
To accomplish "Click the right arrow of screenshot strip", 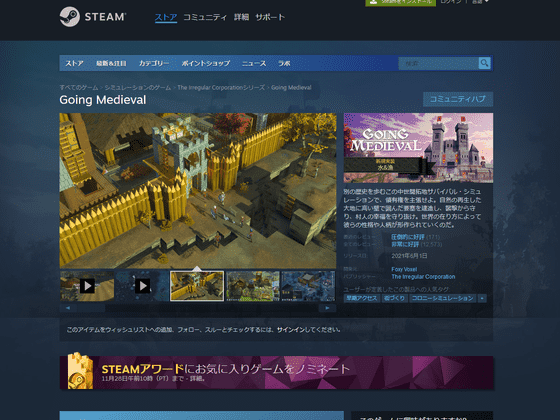I will [x=328, y=308].
